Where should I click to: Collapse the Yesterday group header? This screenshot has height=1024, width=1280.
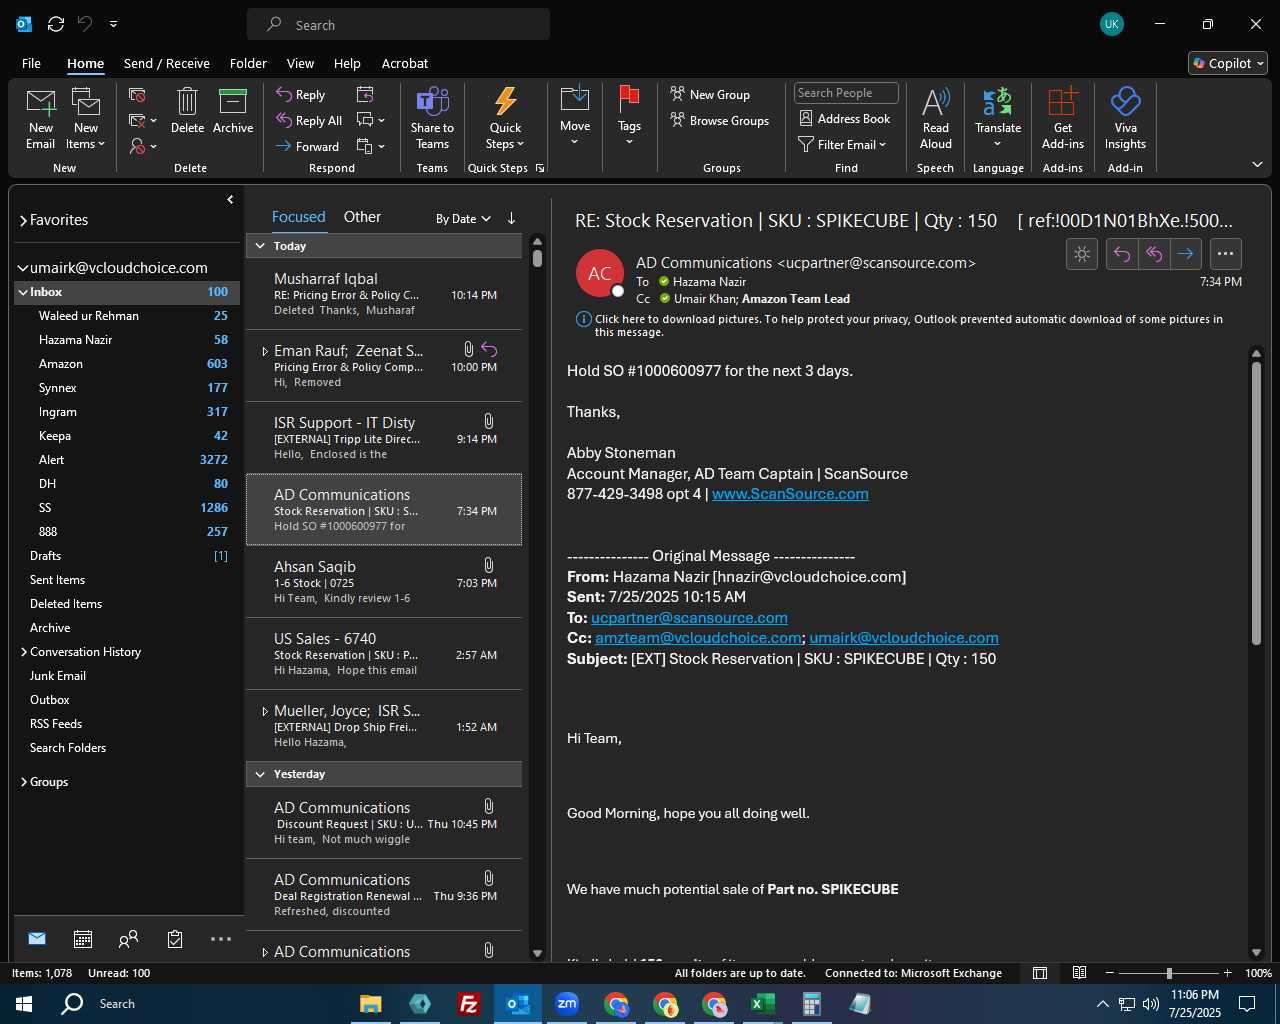point(260,774)
